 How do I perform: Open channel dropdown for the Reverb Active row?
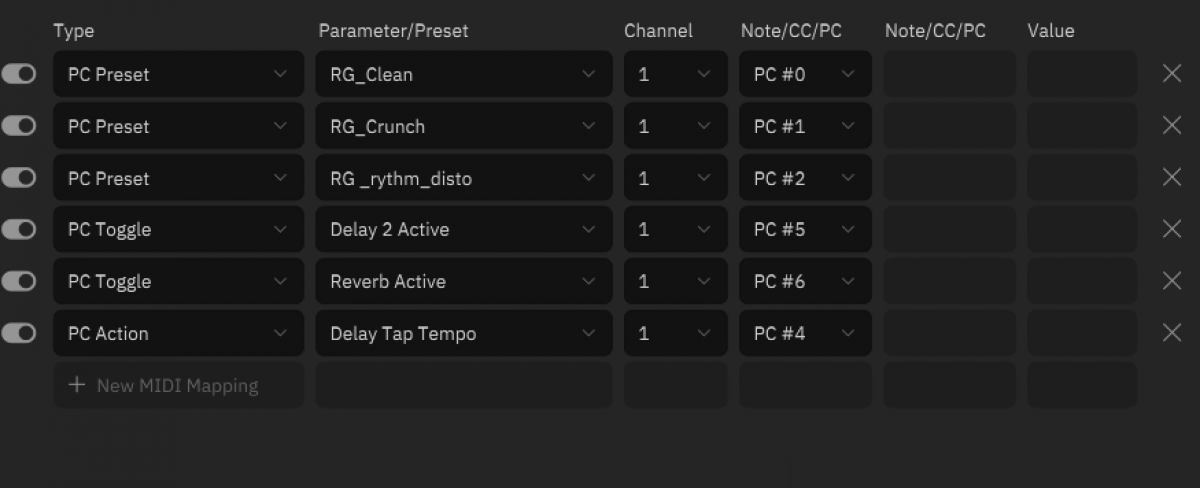tap(674, 281)
